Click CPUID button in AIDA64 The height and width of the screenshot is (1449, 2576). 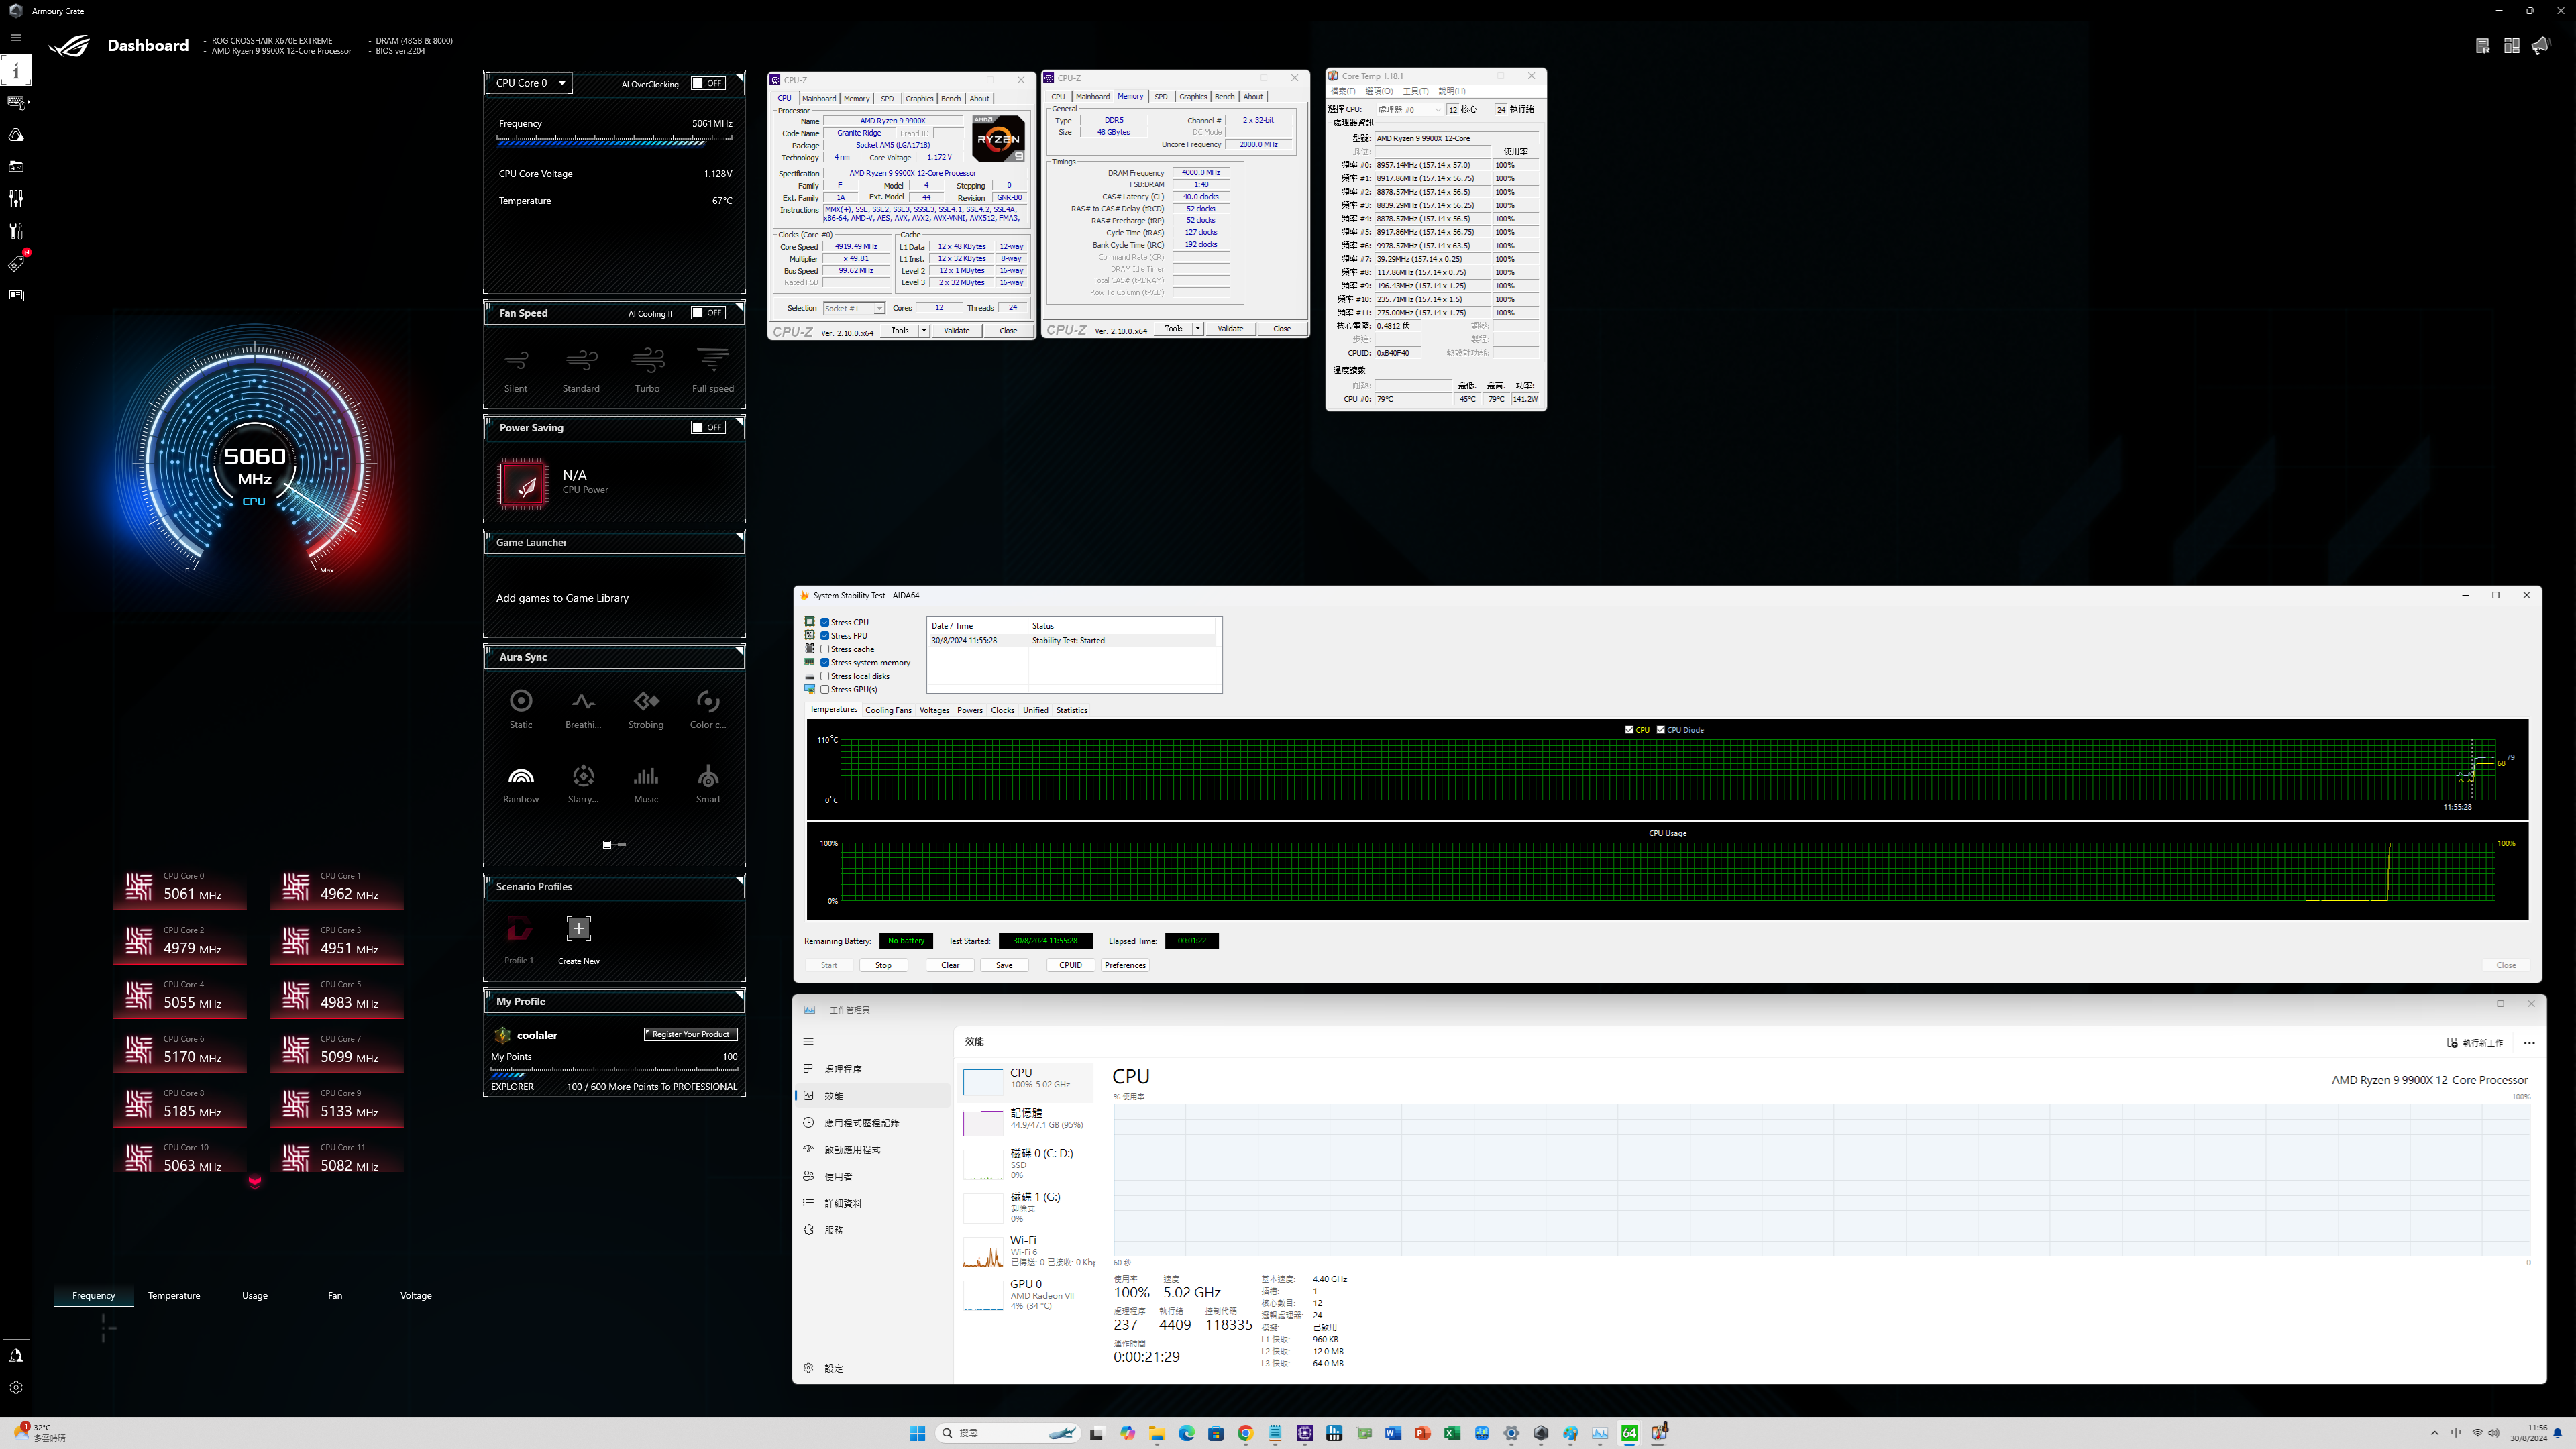pos(1070,965)
